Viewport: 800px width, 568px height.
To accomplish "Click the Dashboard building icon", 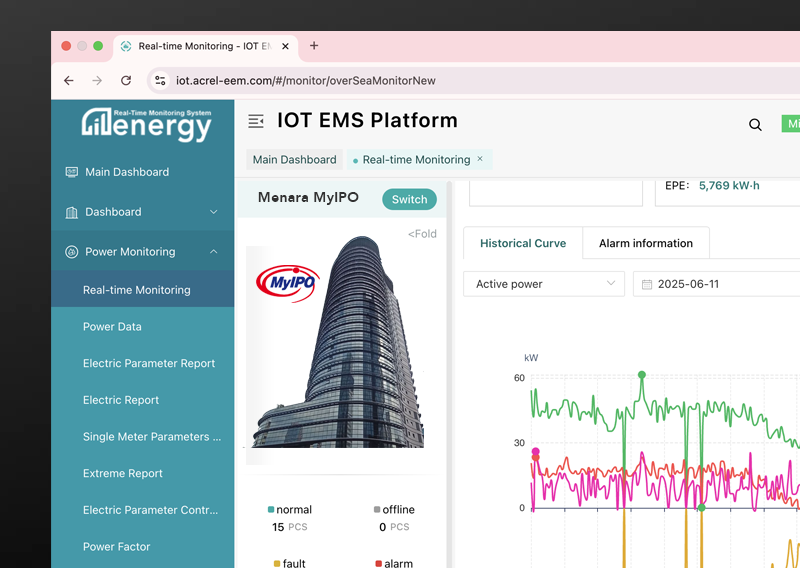I will (71, 212).
